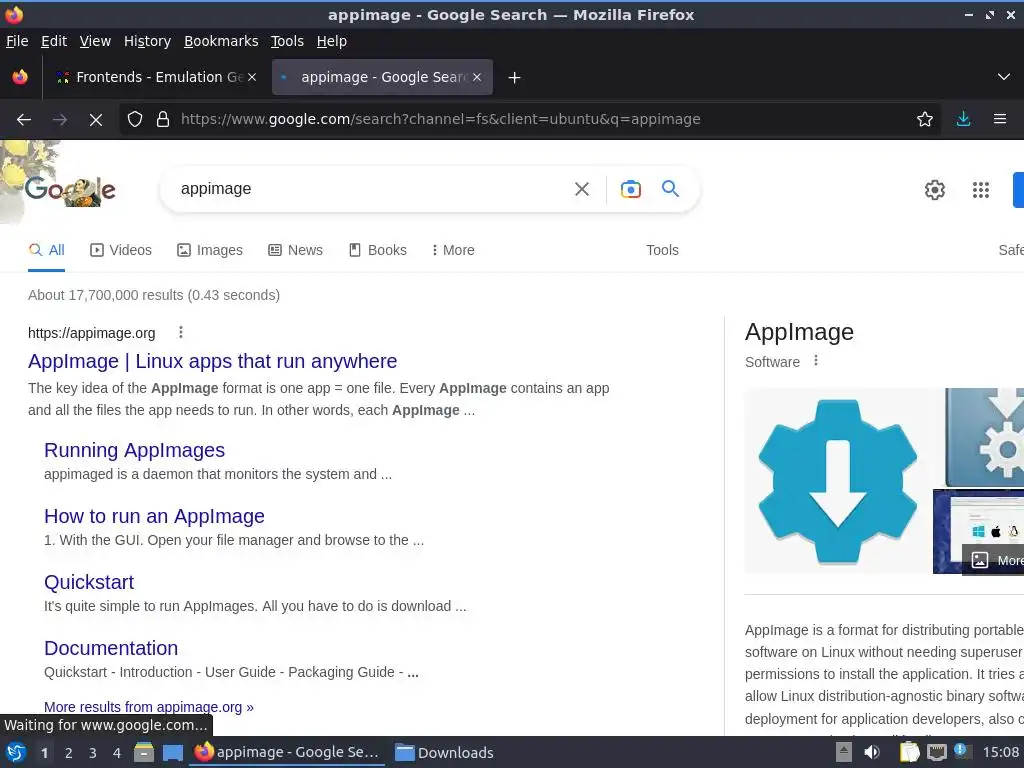Open knowledge panel Software options dots
The height and width of the screenshot is (768, 1024).
(x=816, y=360)
